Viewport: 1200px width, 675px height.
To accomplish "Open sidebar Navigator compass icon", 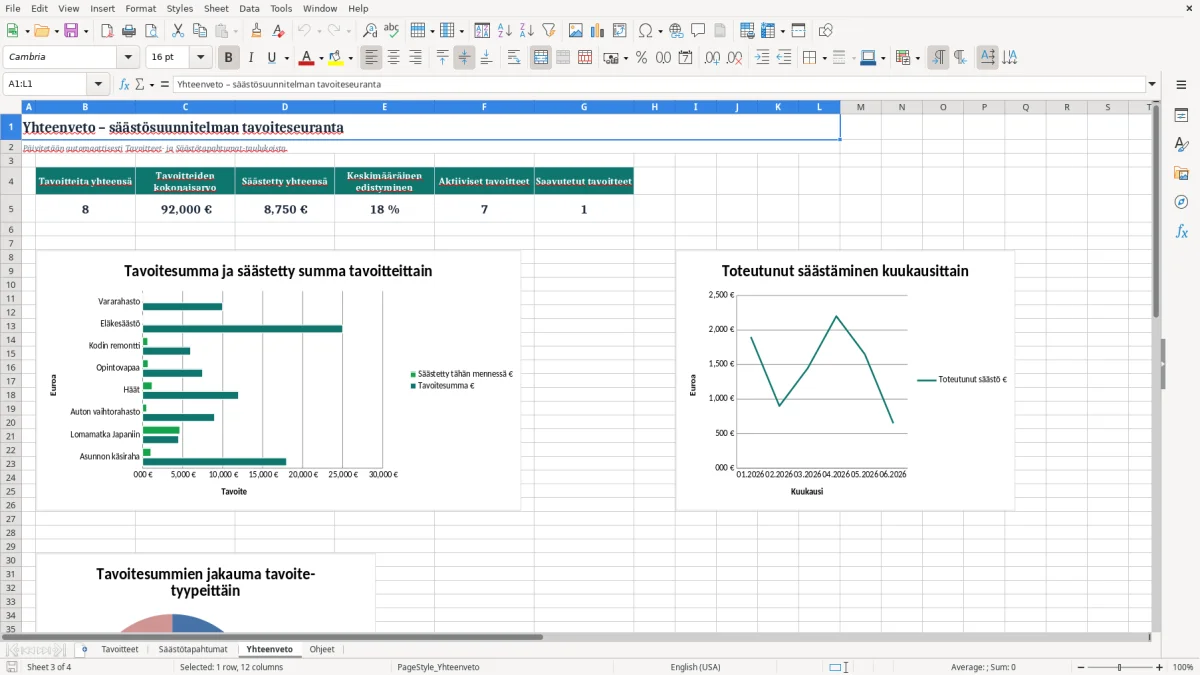I will pyautogui.click(x=1181, y=202).
